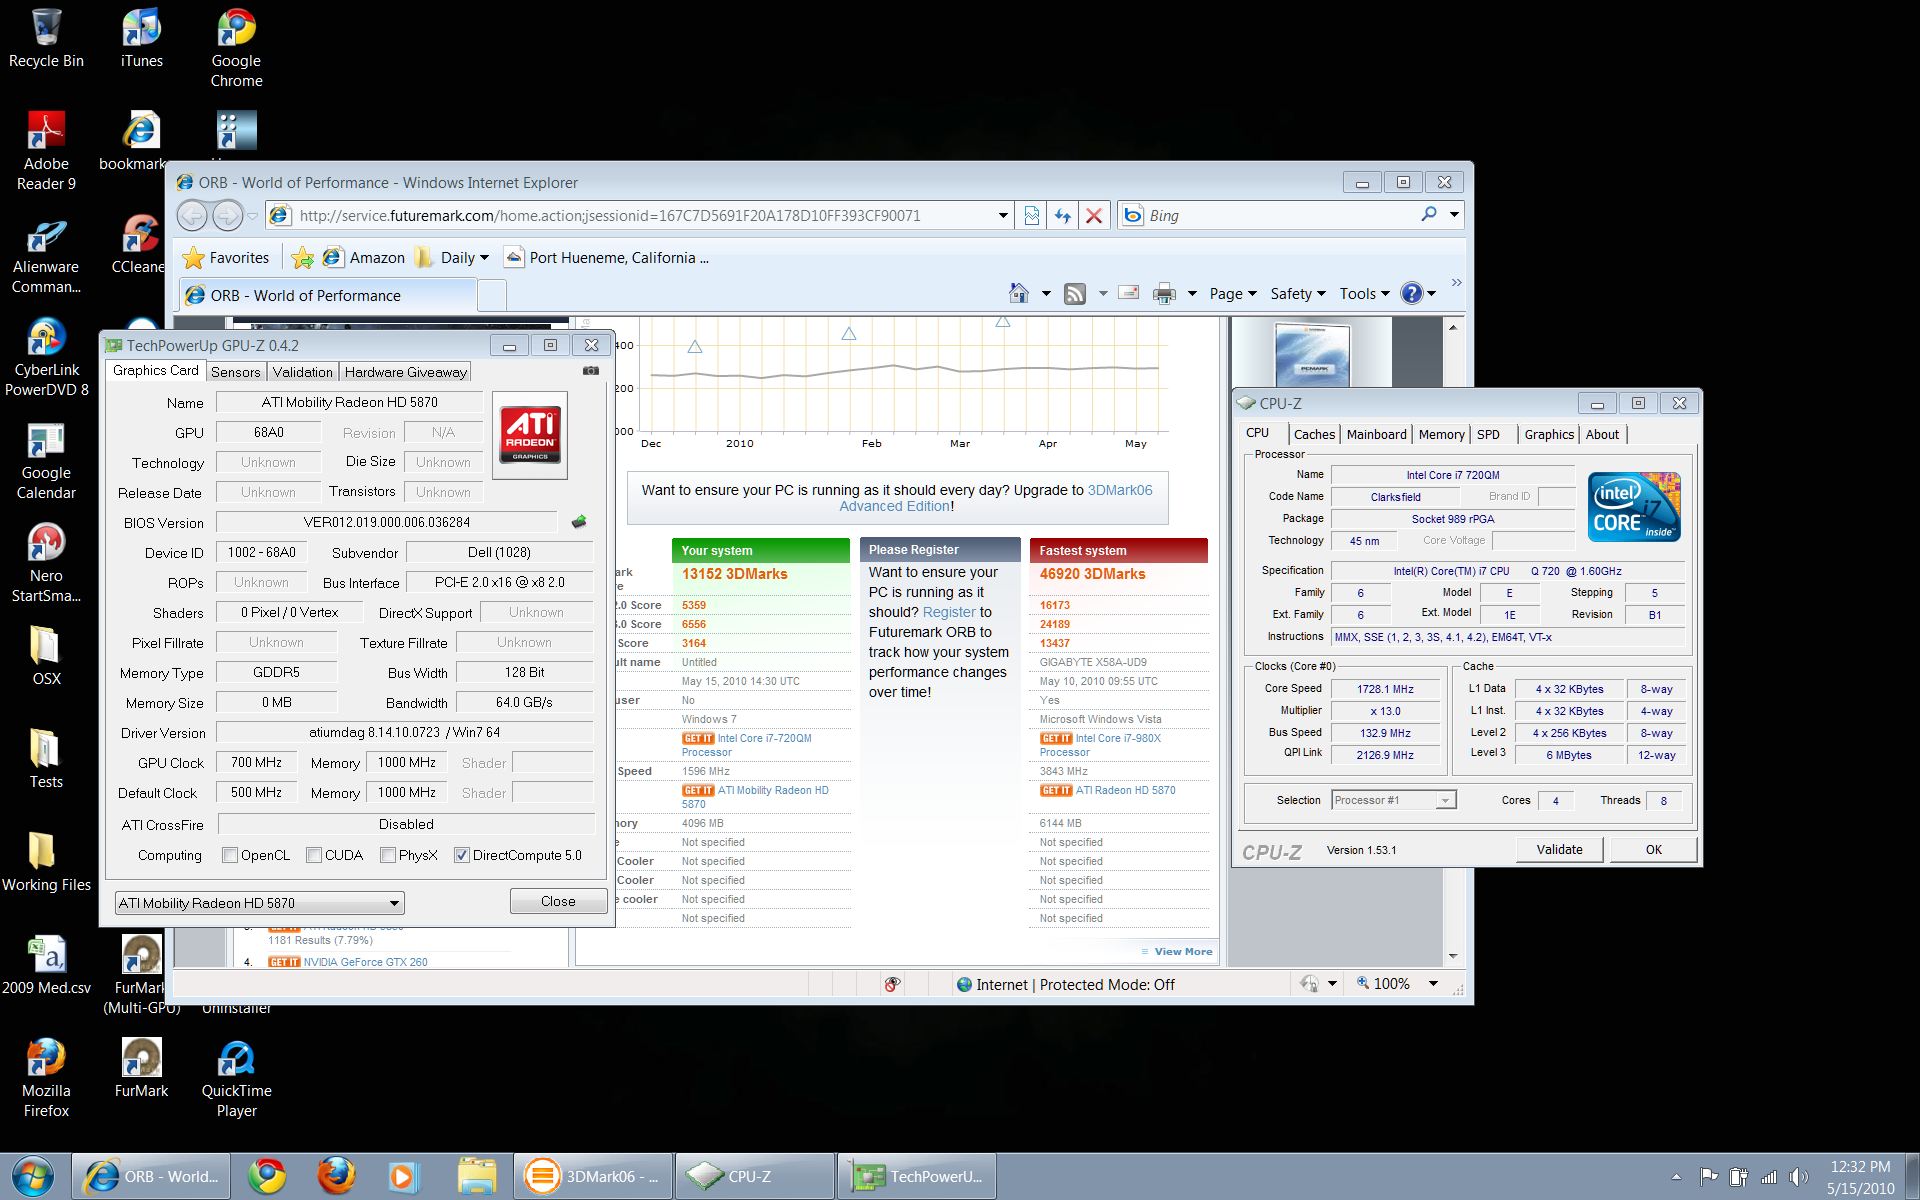Click the View More link
Viewport: 1920px width, 1200px height.
tap(1183, 951)
